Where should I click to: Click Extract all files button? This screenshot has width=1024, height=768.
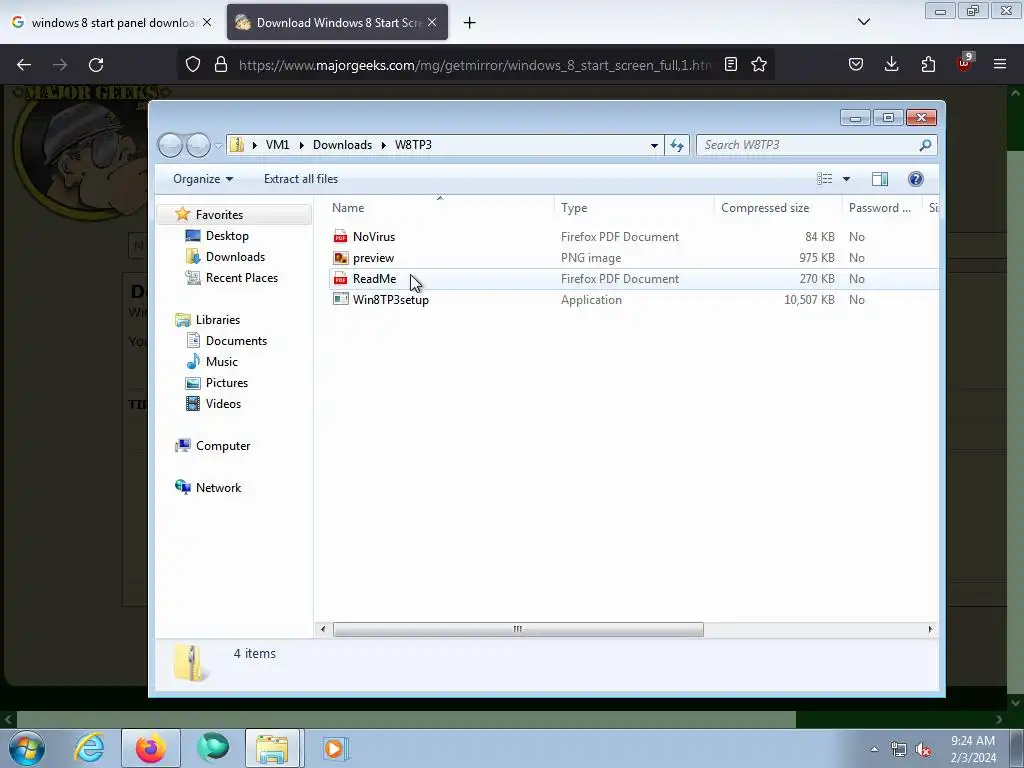pos(301,179)
